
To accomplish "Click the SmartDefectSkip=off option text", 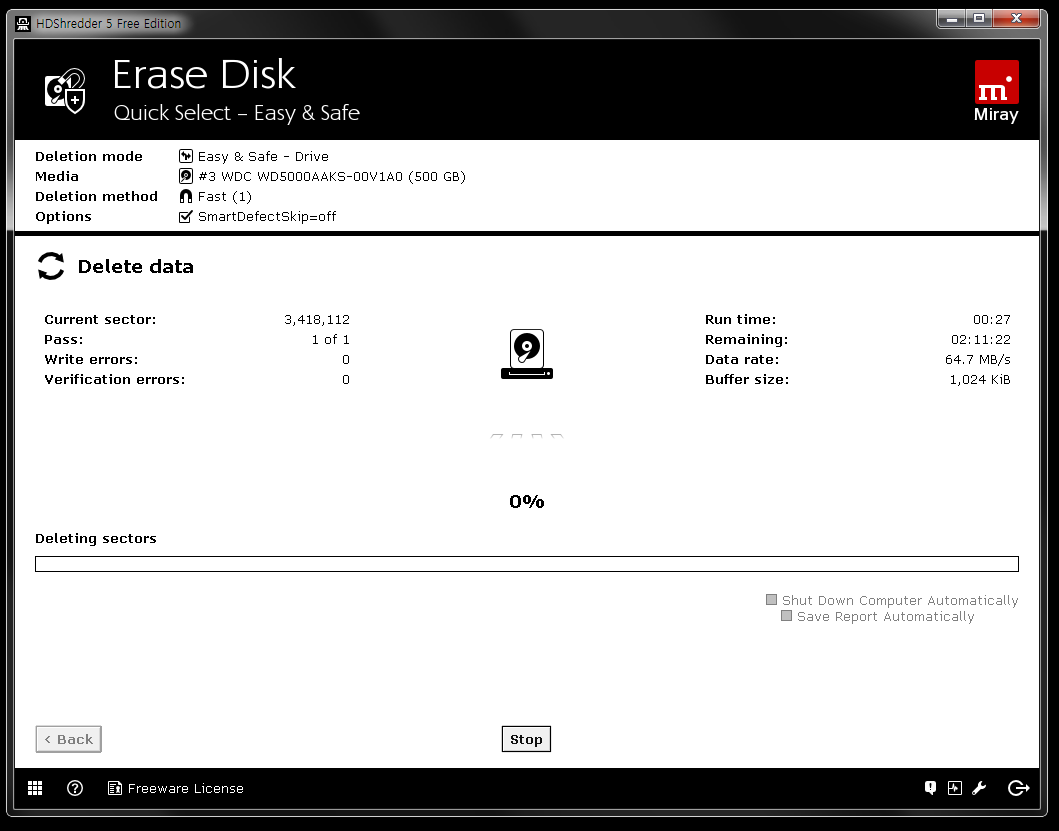I will point(267,216).
